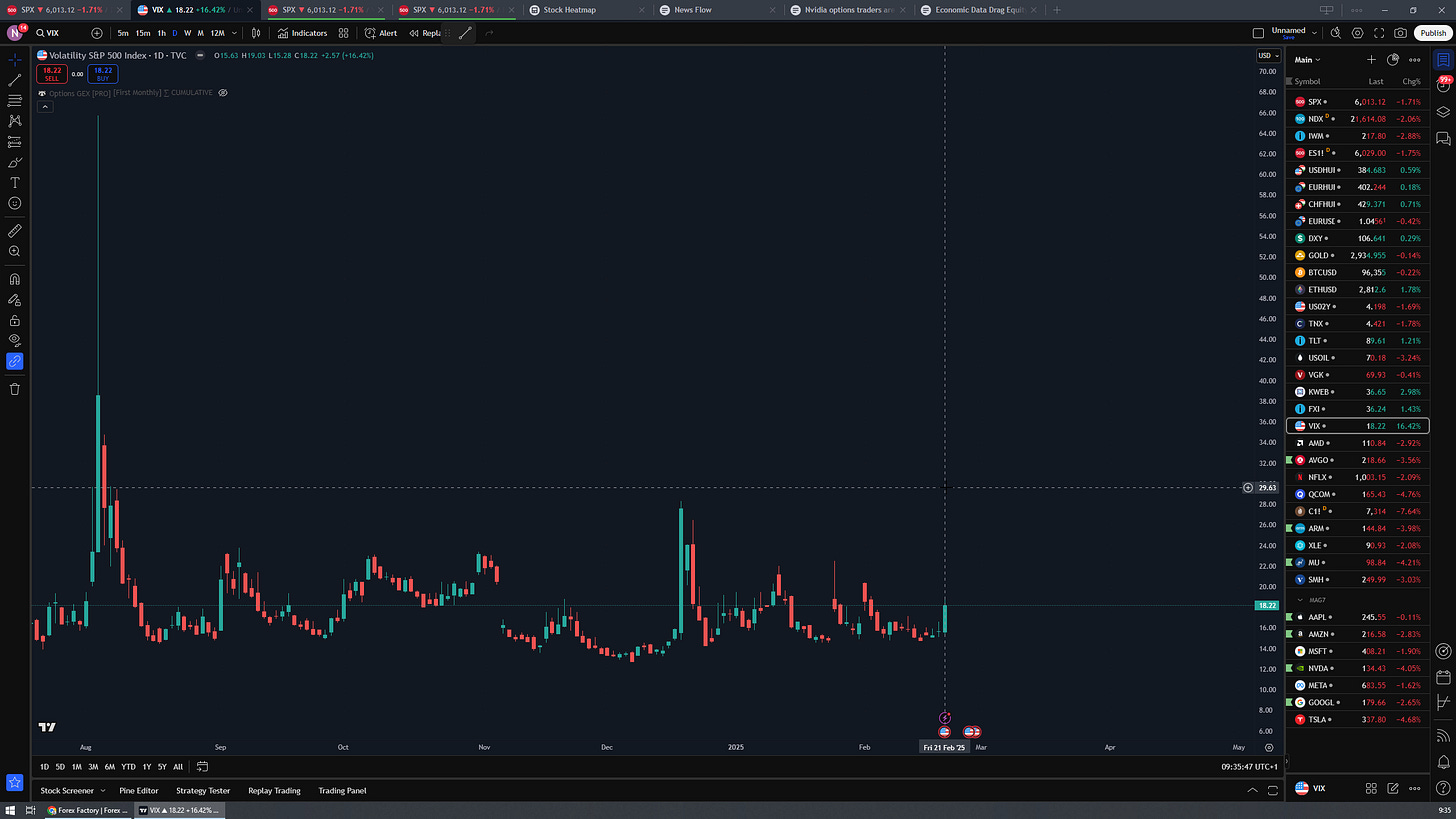
Task: Click the red 18.22 SELL button
Action: click(x=51, y=73)
